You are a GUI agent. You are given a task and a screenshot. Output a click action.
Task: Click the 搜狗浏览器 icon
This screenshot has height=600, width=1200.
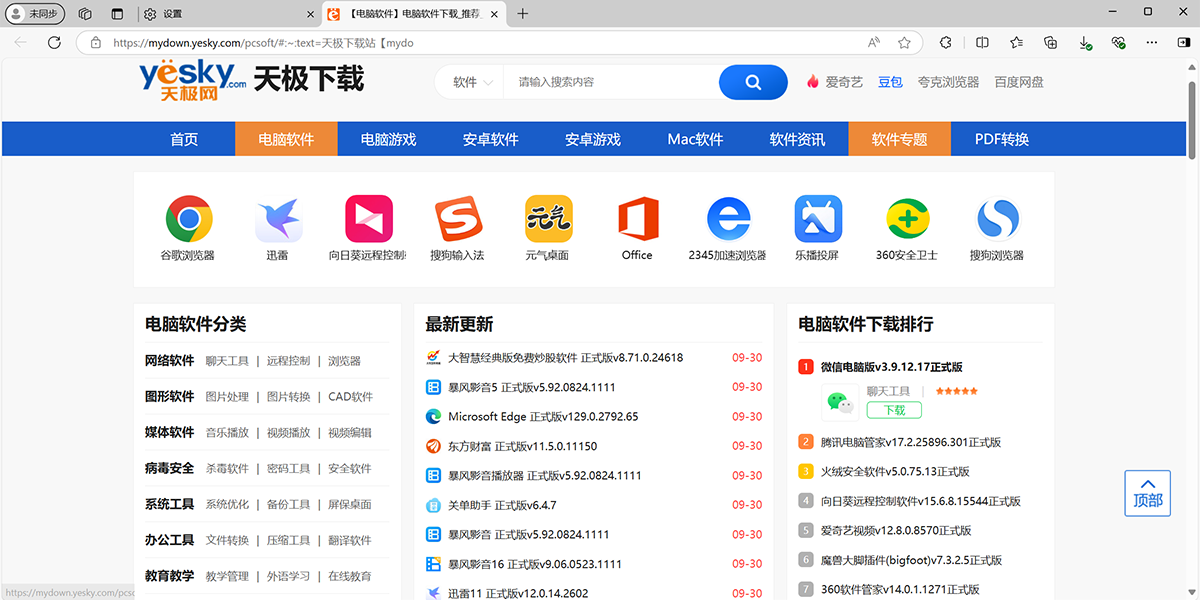996,218
